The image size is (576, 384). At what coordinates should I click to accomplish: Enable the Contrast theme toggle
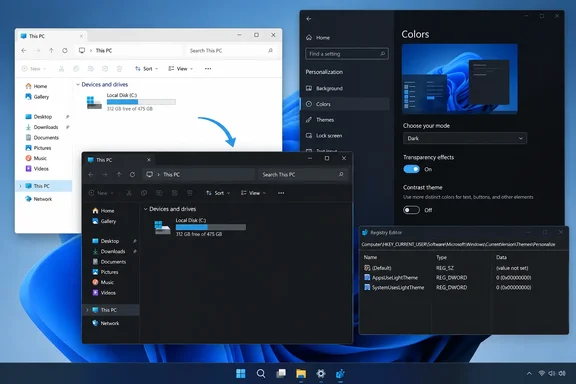tap(411, 210)
